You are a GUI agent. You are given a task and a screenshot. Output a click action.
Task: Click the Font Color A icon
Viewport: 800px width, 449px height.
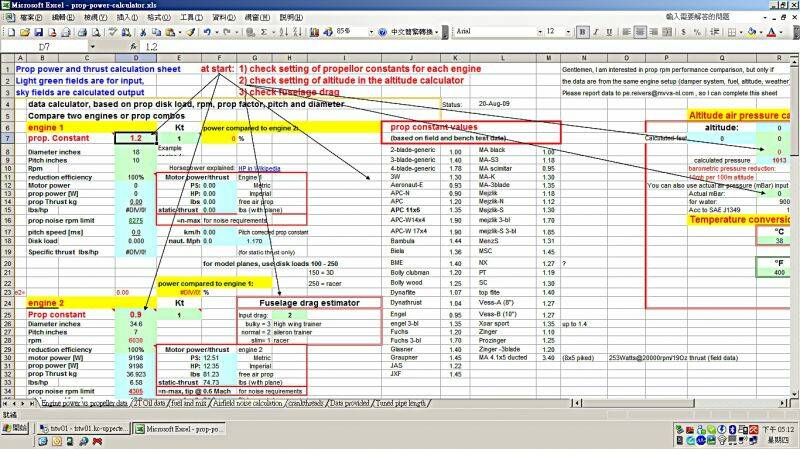[x=771, y=32]
